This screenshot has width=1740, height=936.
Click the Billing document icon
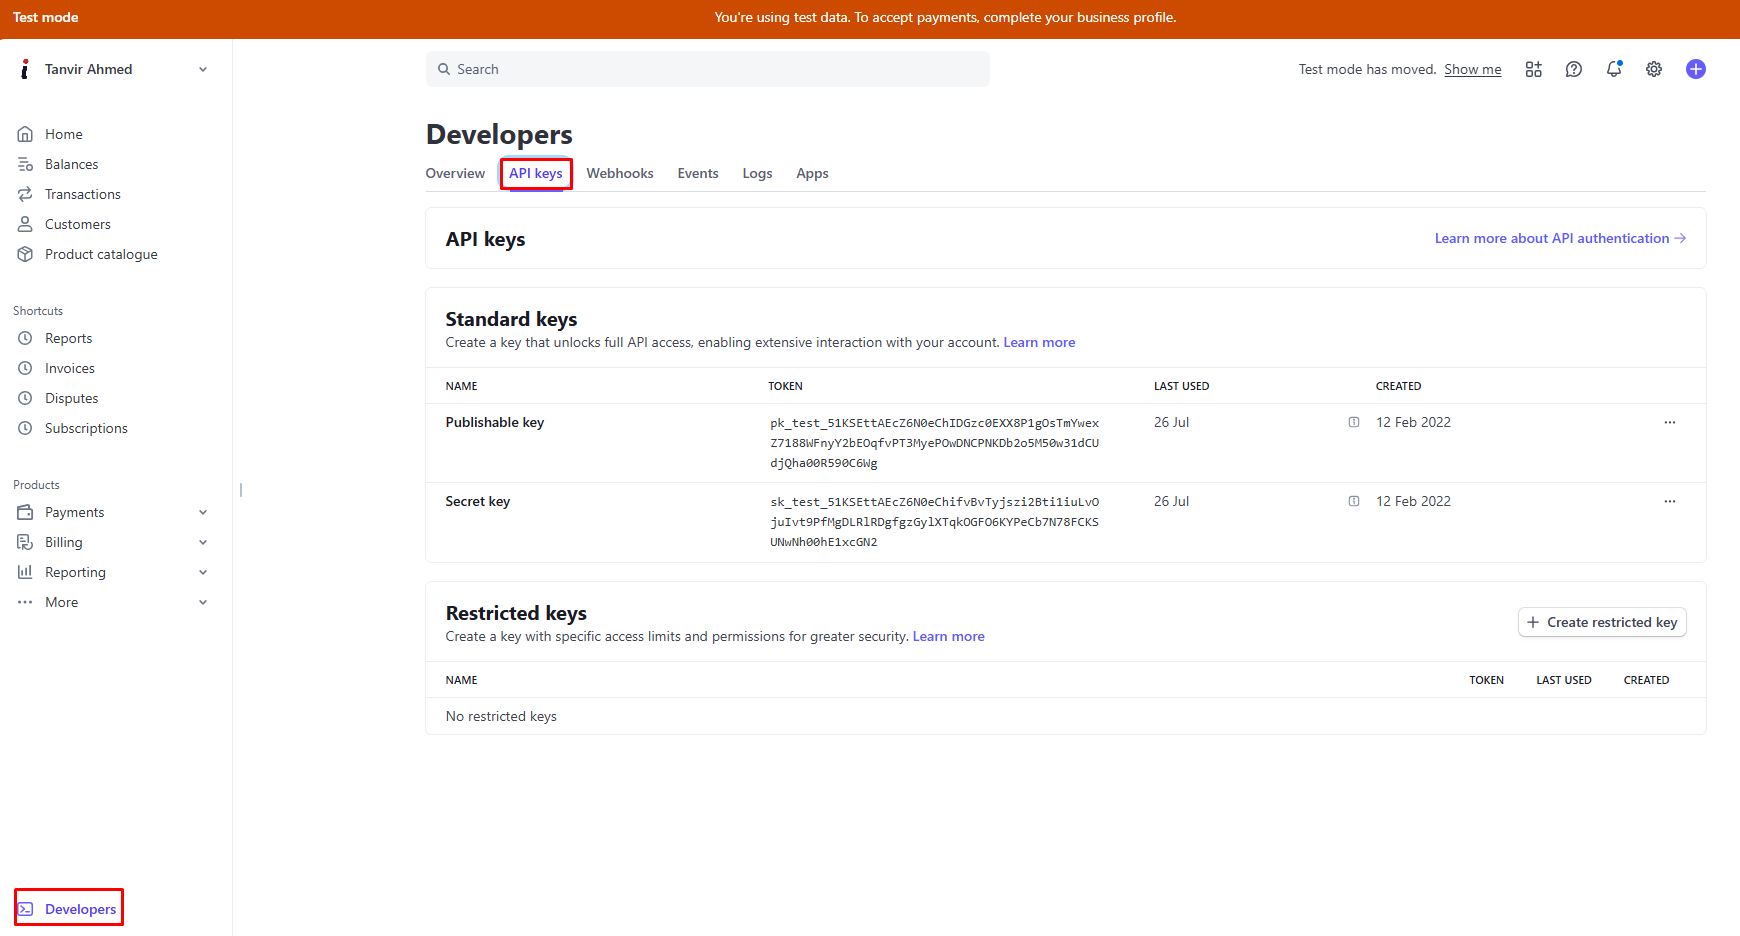coord(25,542)
